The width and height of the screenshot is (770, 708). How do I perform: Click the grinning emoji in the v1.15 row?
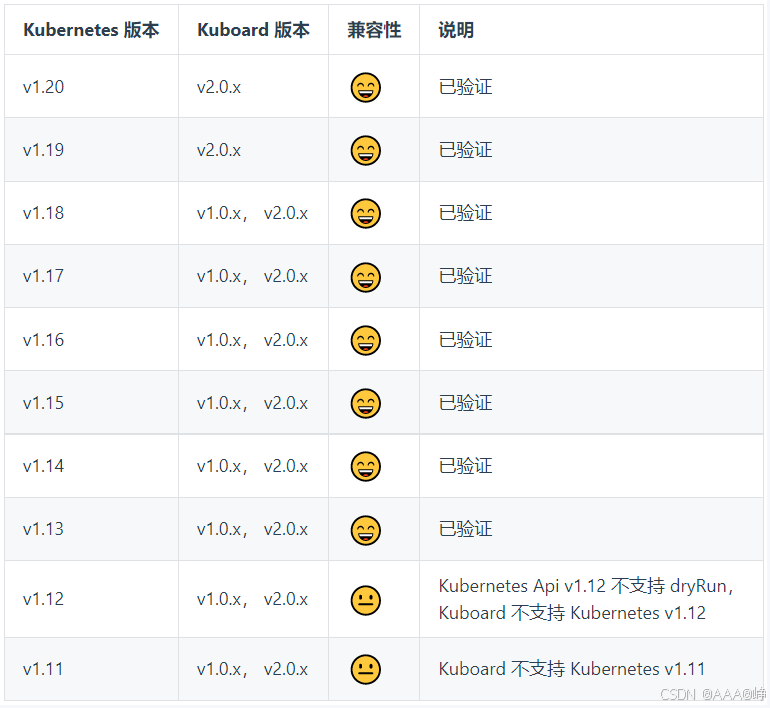[x=365, y=404]
